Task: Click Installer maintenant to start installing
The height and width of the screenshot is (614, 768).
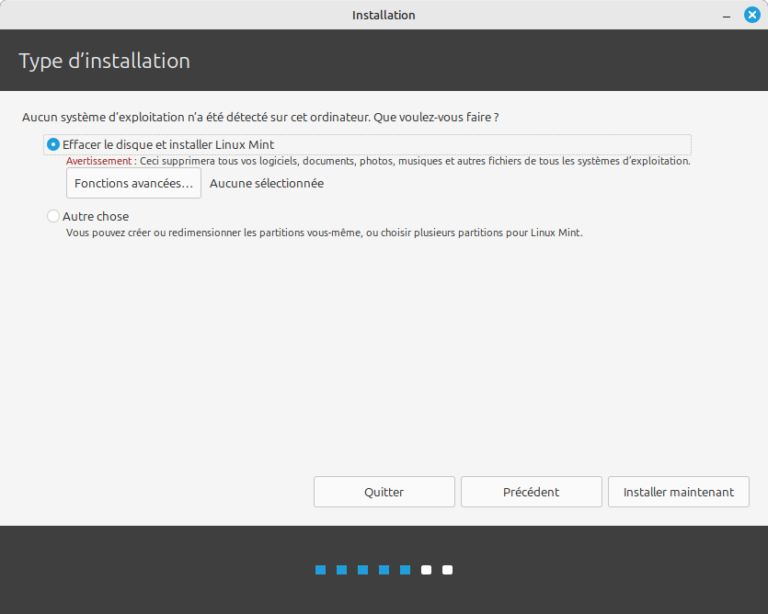Action: 678,492
